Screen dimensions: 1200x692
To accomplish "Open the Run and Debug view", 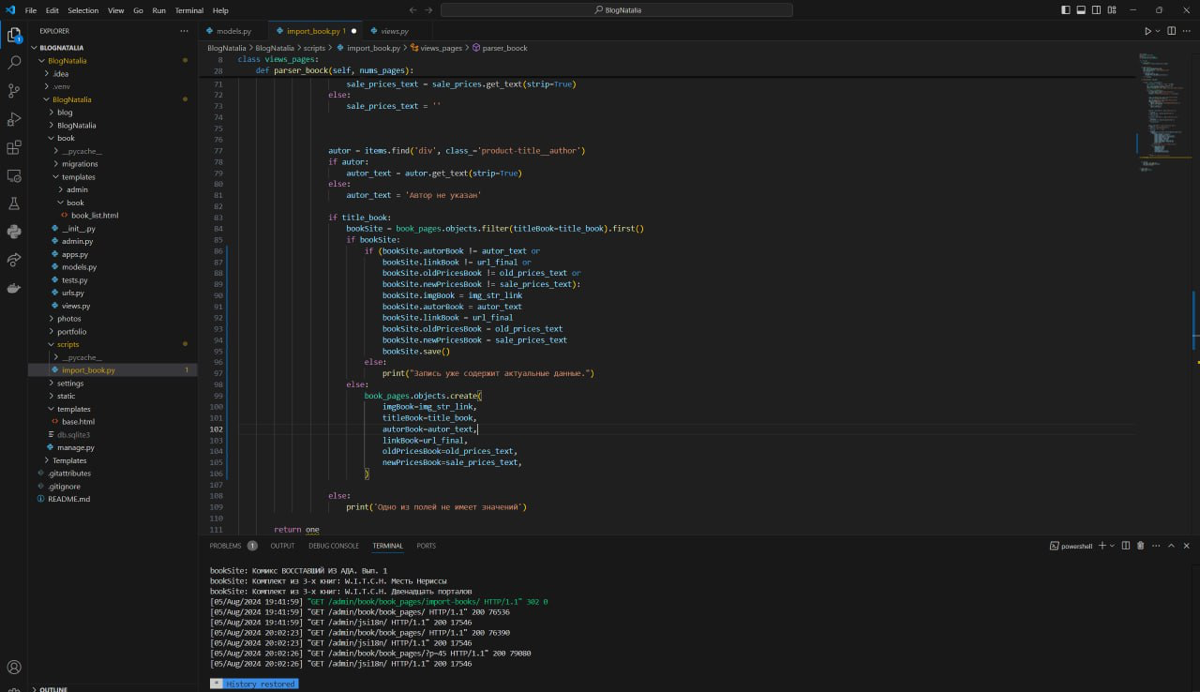I will click(x=14, y=119).
